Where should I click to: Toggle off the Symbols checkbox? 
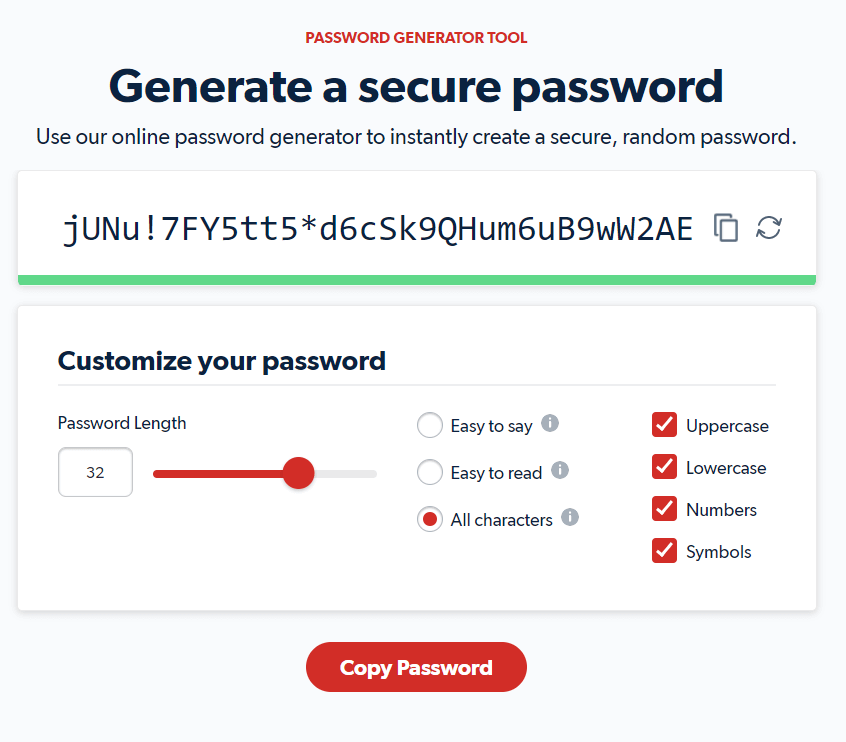click(665, 550)
